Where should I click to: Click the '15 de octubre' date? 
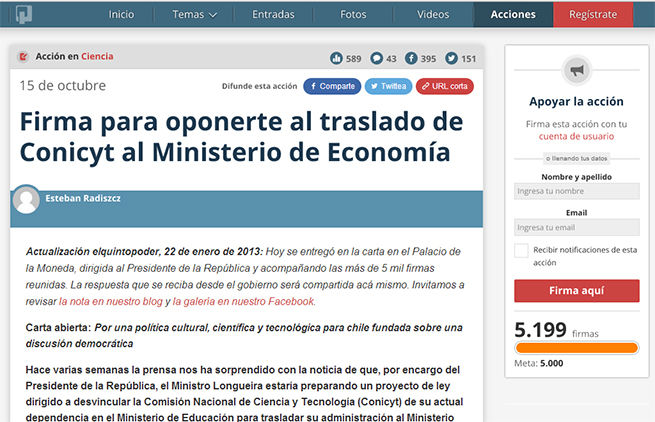pyautogui.click(x=63, y=86)
